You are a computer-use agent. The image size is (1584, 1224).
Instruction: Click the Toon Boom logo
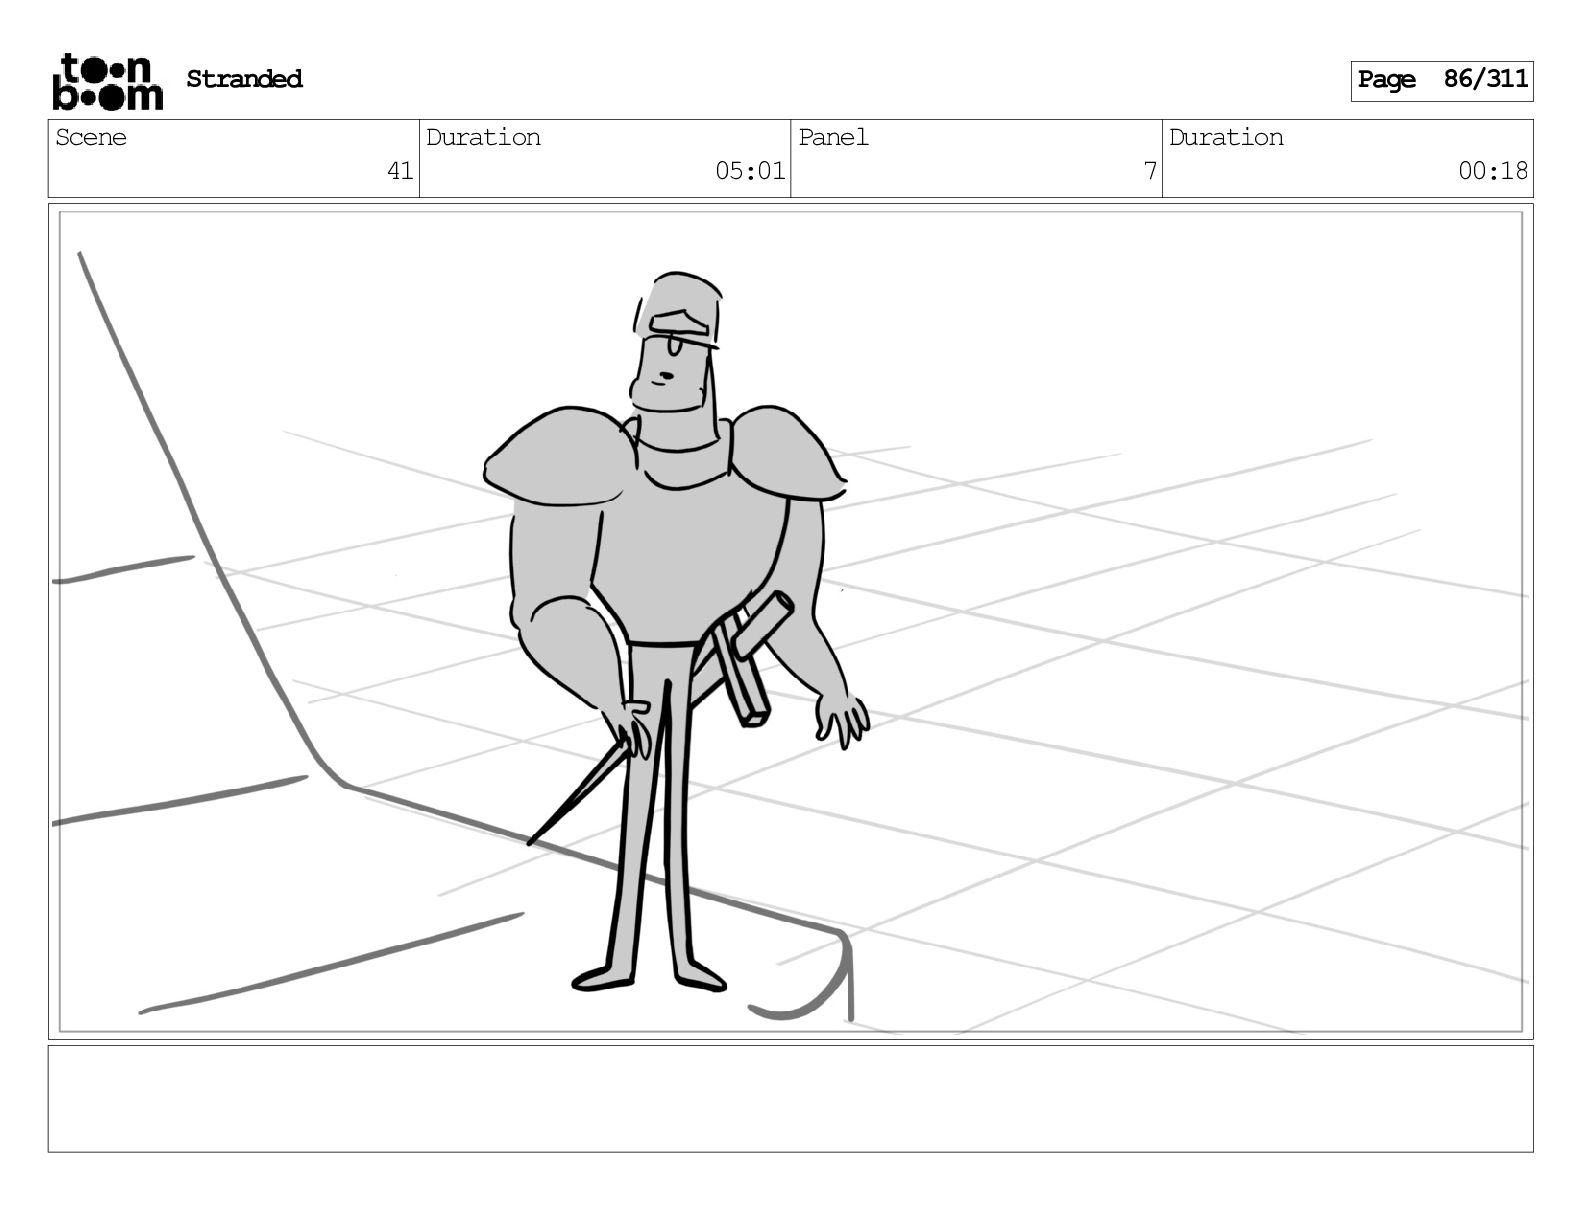107,81
